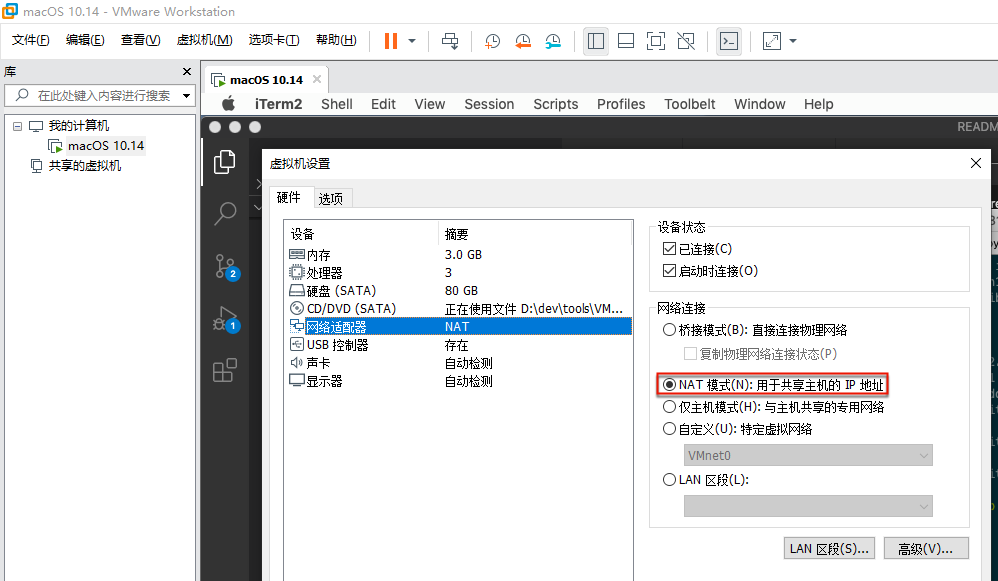Viewport: 998px width, 581px height.
Task: Open the Session menu in the guest
Action: [489, 104]
